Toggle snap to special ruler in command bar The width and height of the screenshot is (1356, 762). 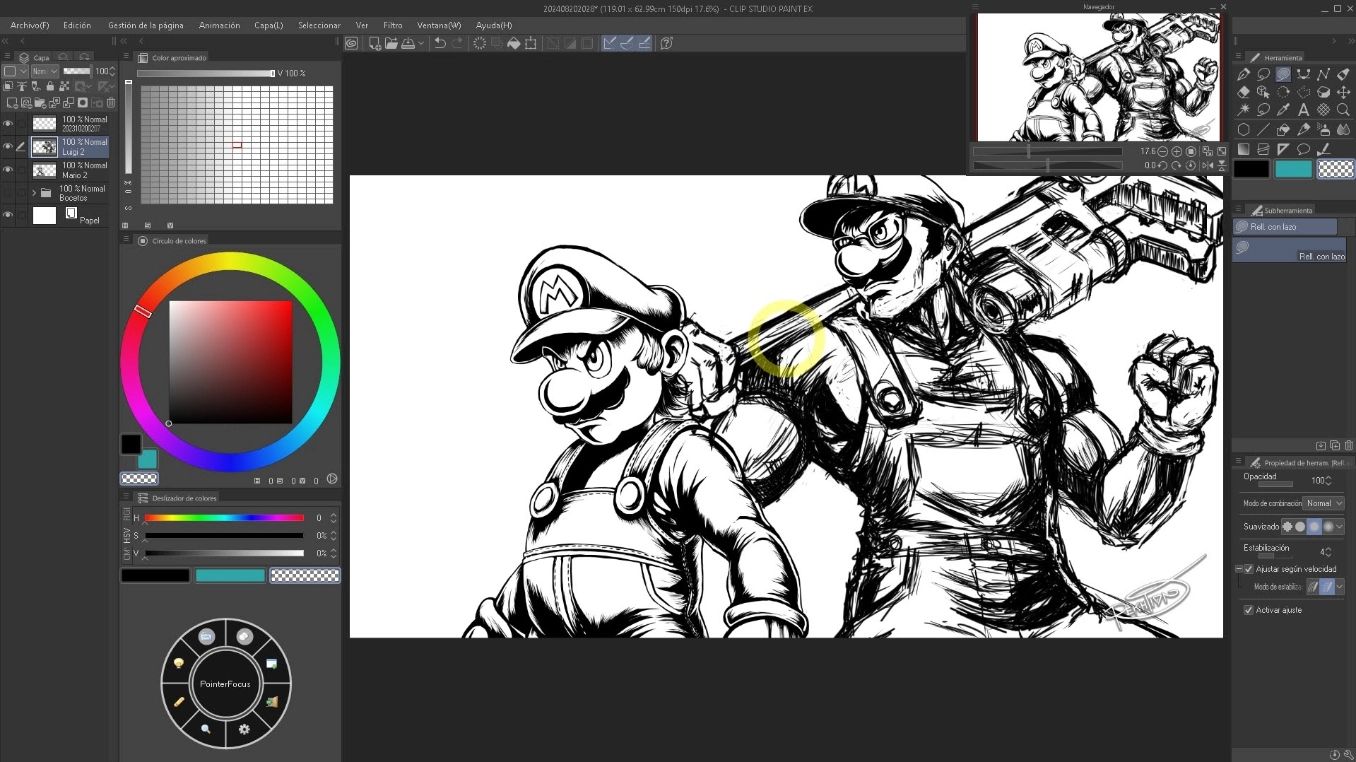click(626, 43)
